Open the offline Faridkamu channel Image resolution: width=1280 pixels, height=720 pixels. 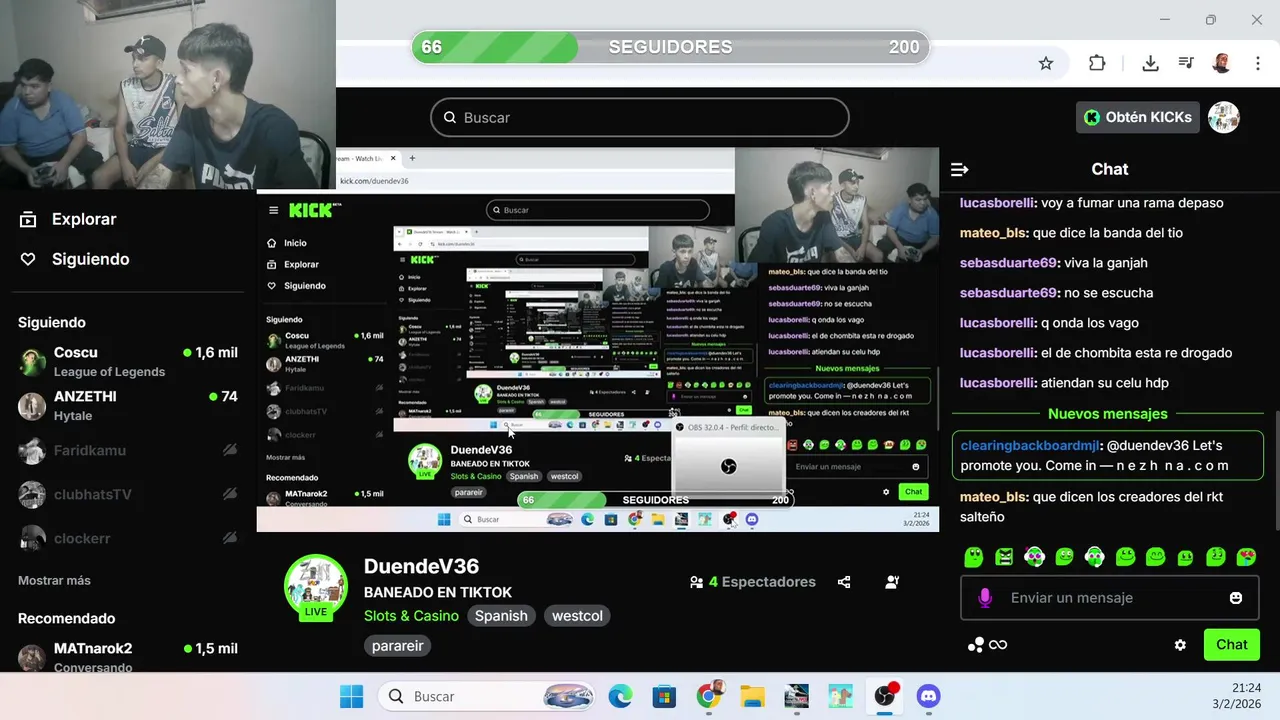coord(128,450)
